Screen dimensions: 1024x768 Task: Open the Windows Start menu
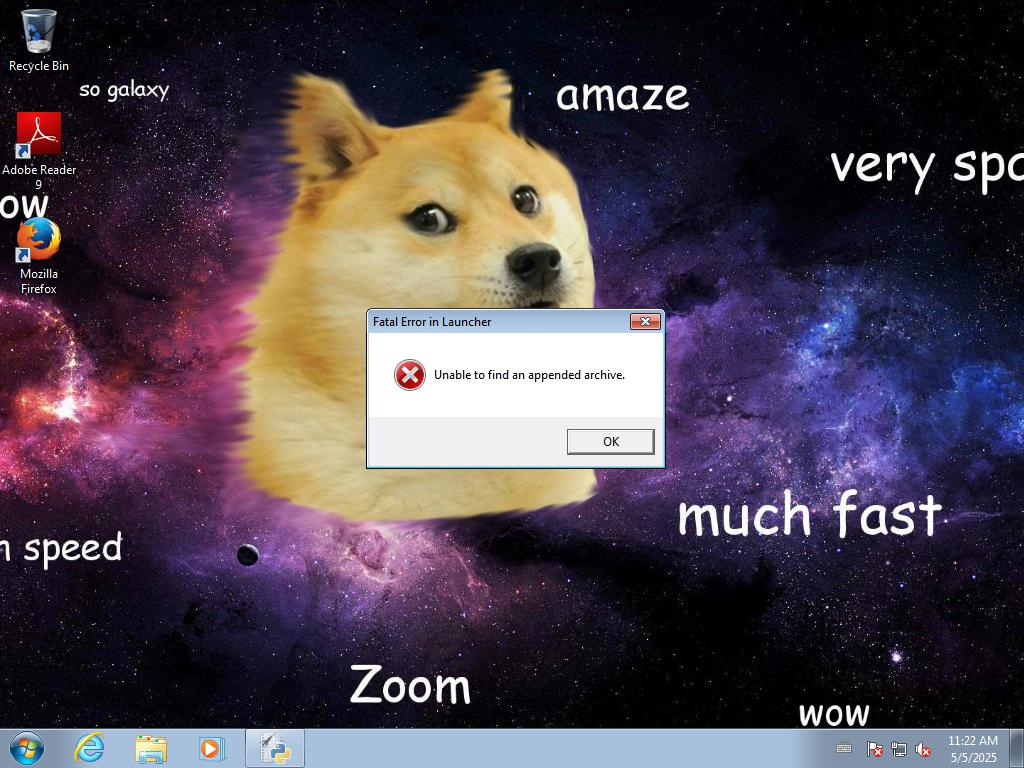[x=27, y=748]
